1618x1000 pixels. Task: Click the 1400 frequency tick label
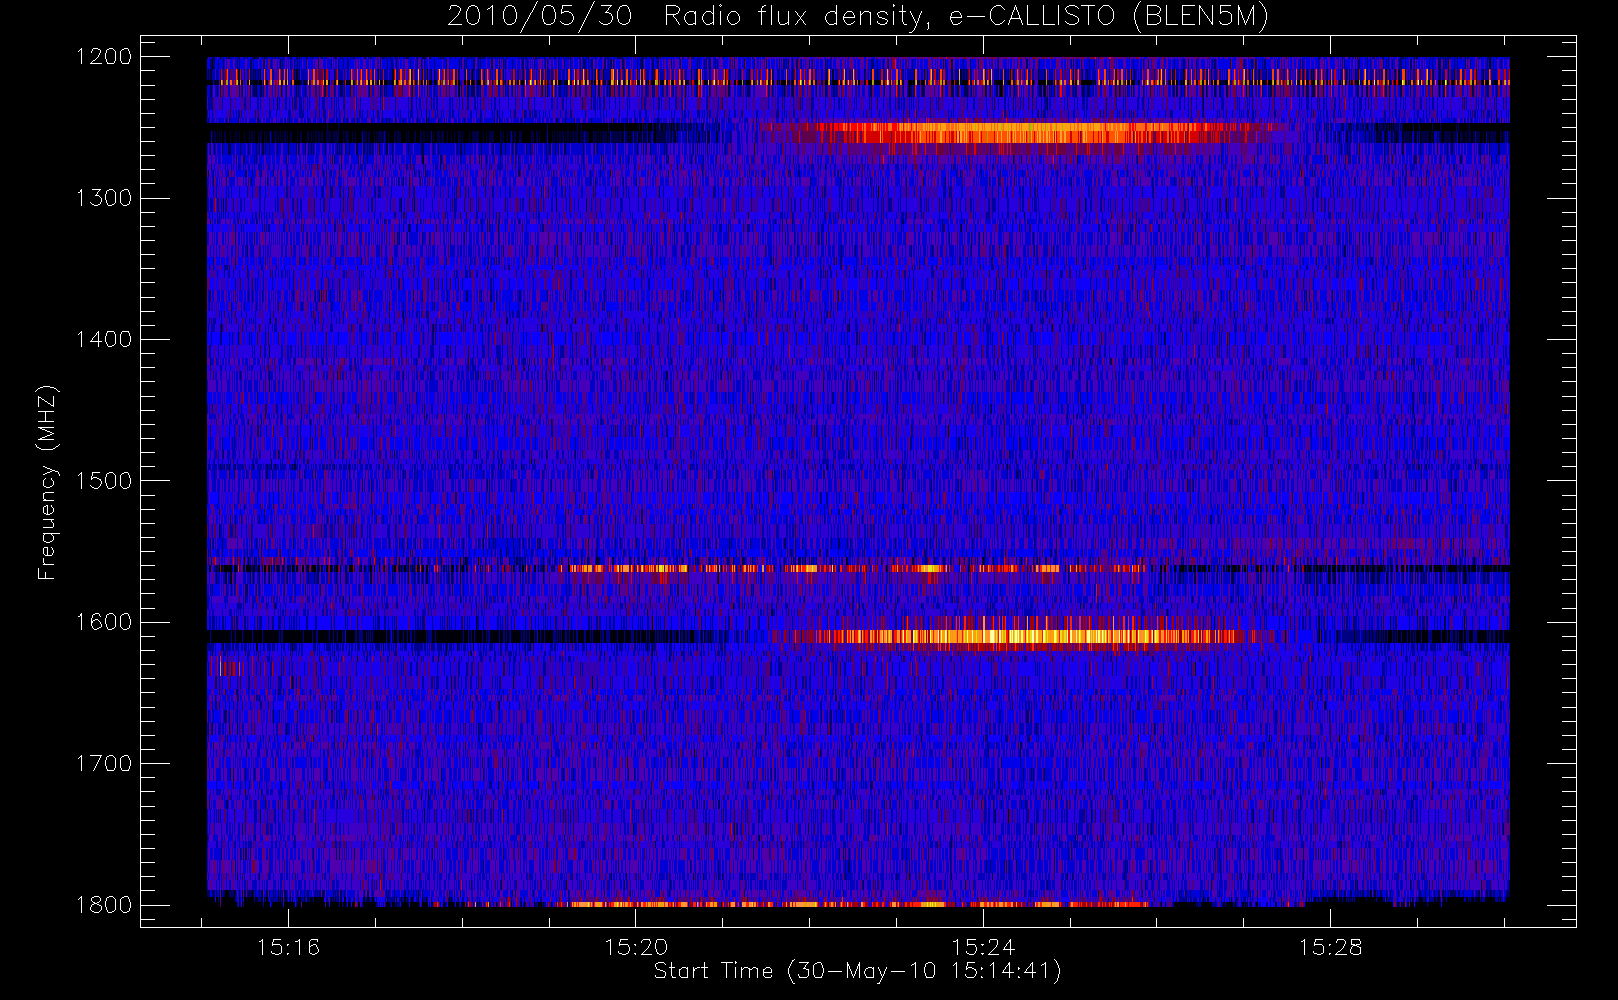(x=104, y=339)
